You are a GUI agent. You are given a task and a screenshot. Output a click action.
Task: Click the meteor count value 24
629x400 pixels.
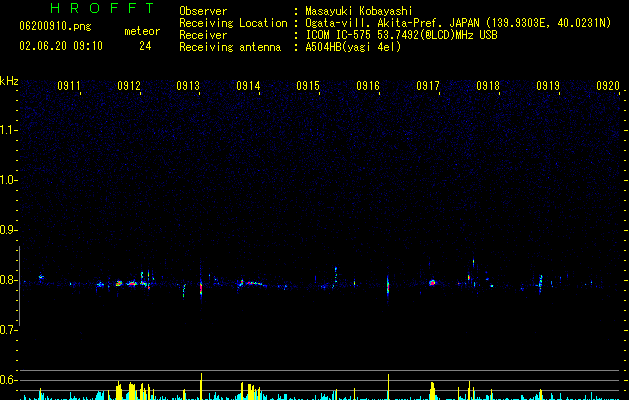point(145,46)
